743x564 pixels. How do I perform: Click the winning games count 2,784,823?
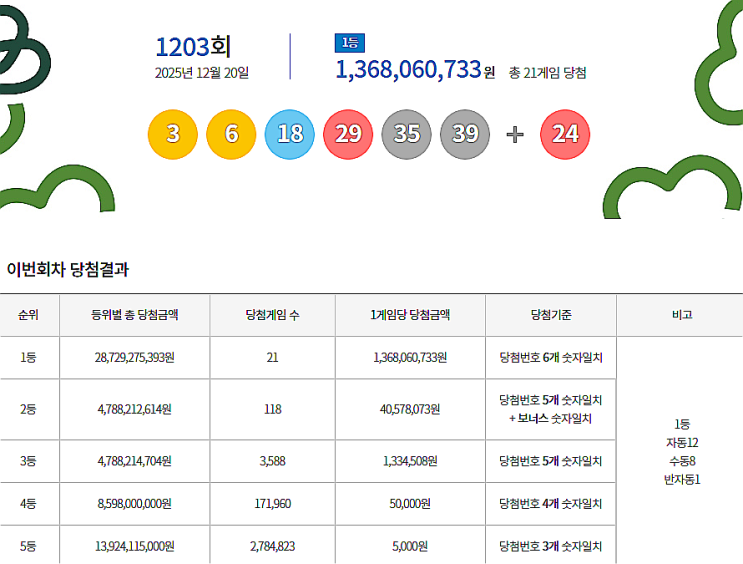point(272,546)
